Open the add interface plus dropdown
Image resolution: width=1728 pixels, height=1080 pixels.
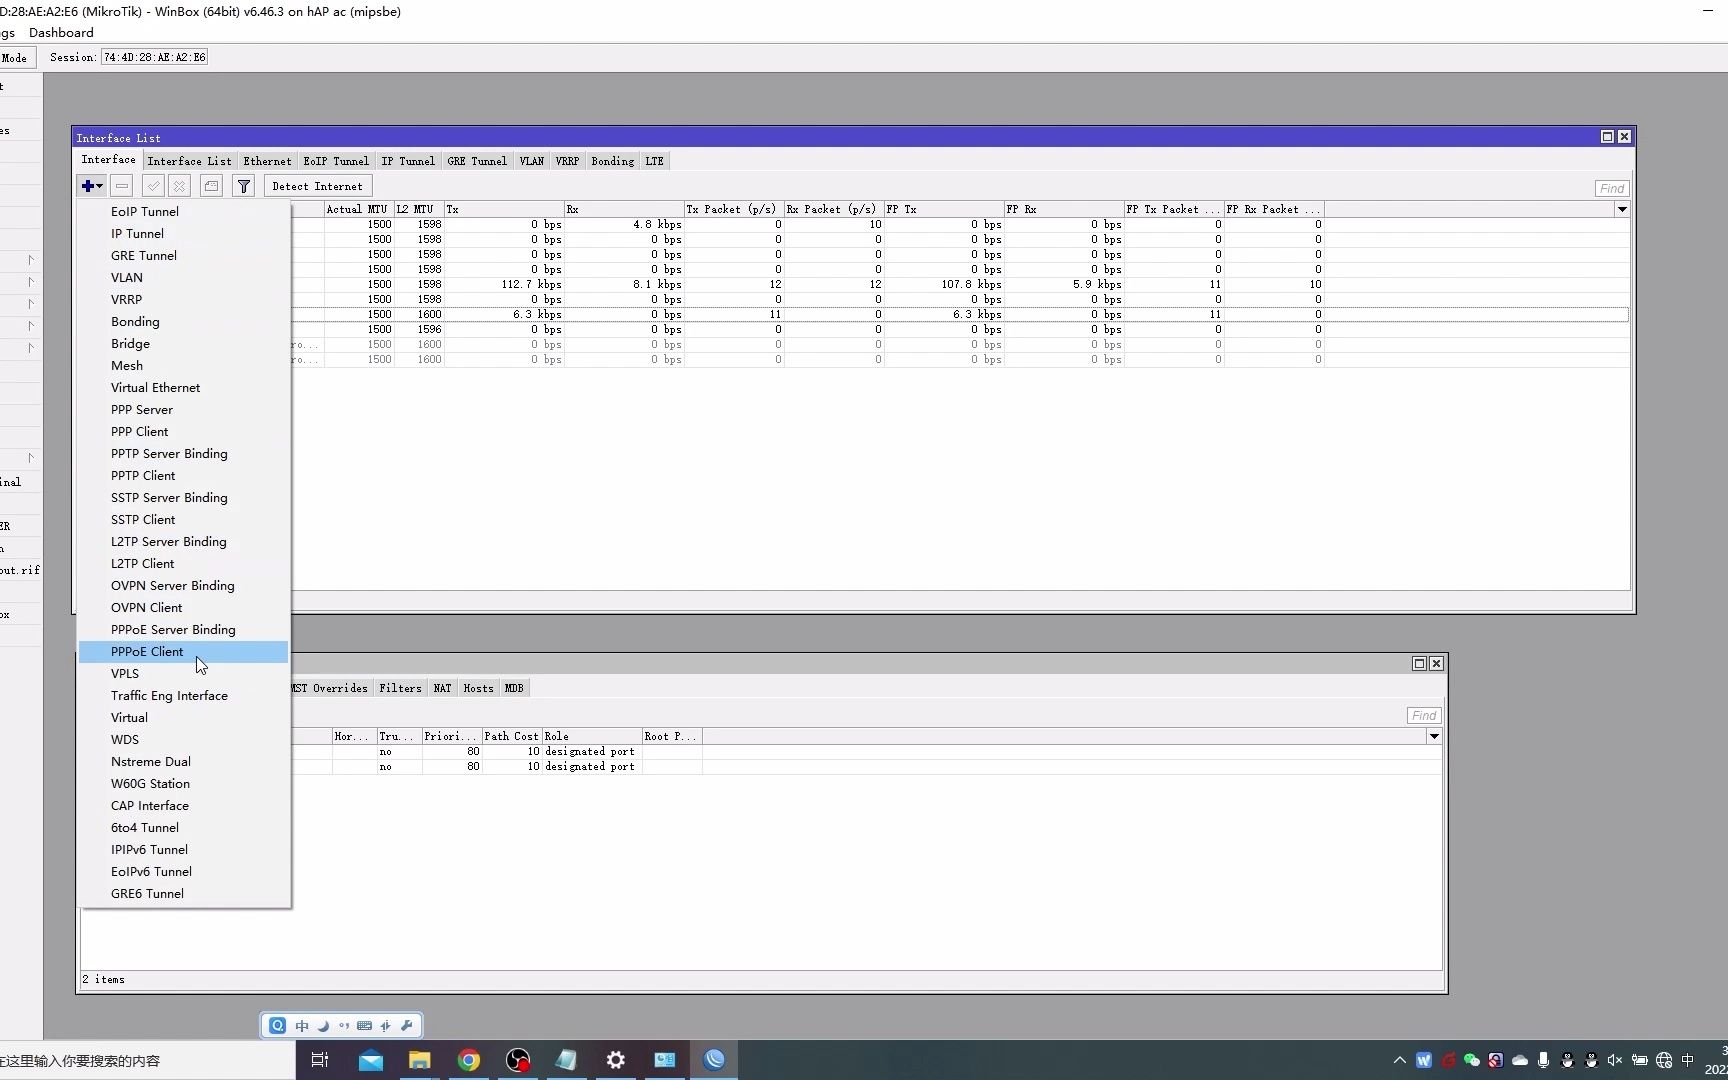pos(92,186)
